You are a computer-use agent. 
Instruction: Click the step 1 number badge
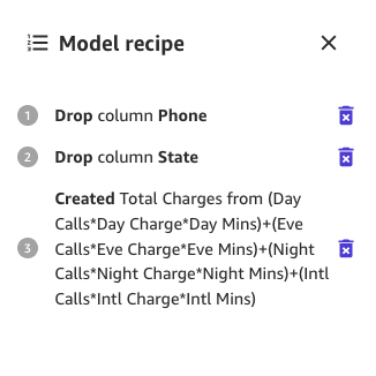point(28,116)
